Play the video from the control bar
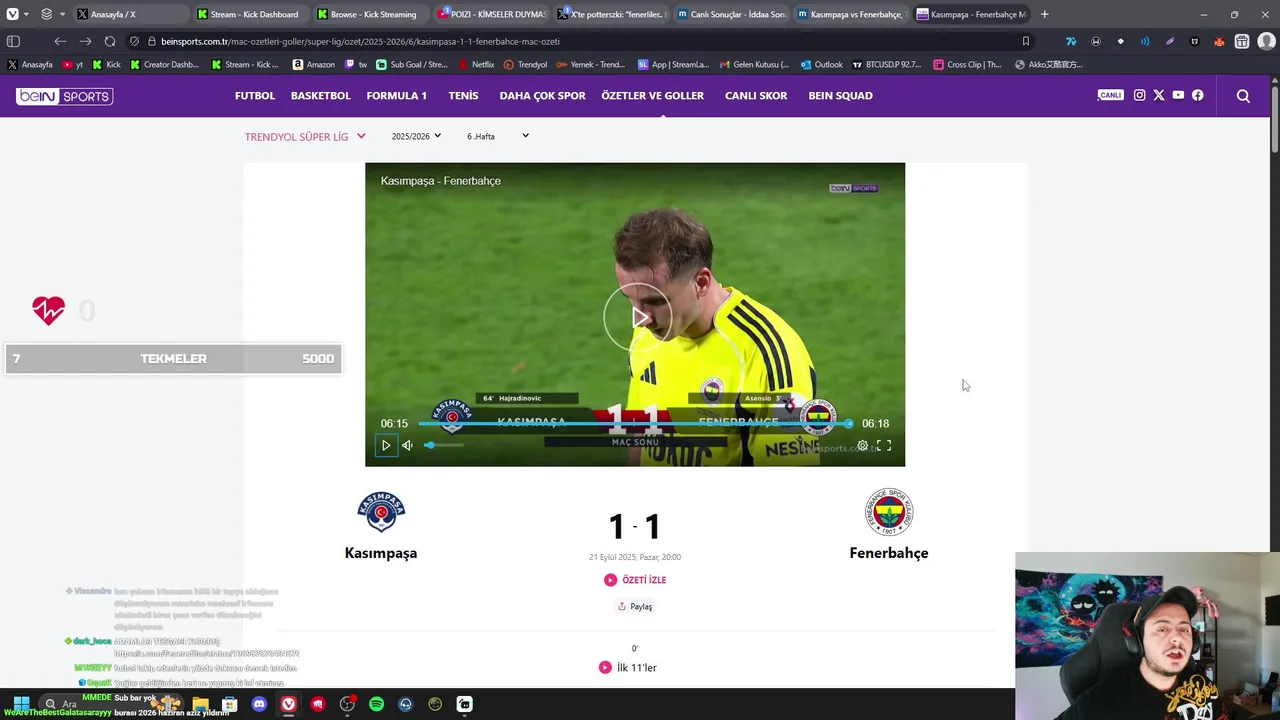 pos(386,446)
